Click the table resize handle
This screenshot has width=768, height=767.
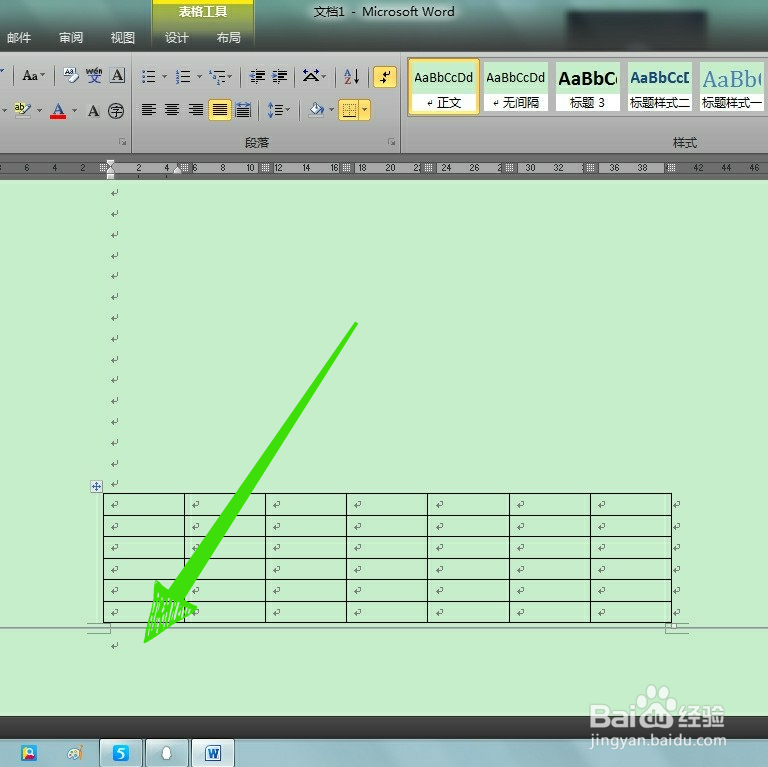click(674, 626)
